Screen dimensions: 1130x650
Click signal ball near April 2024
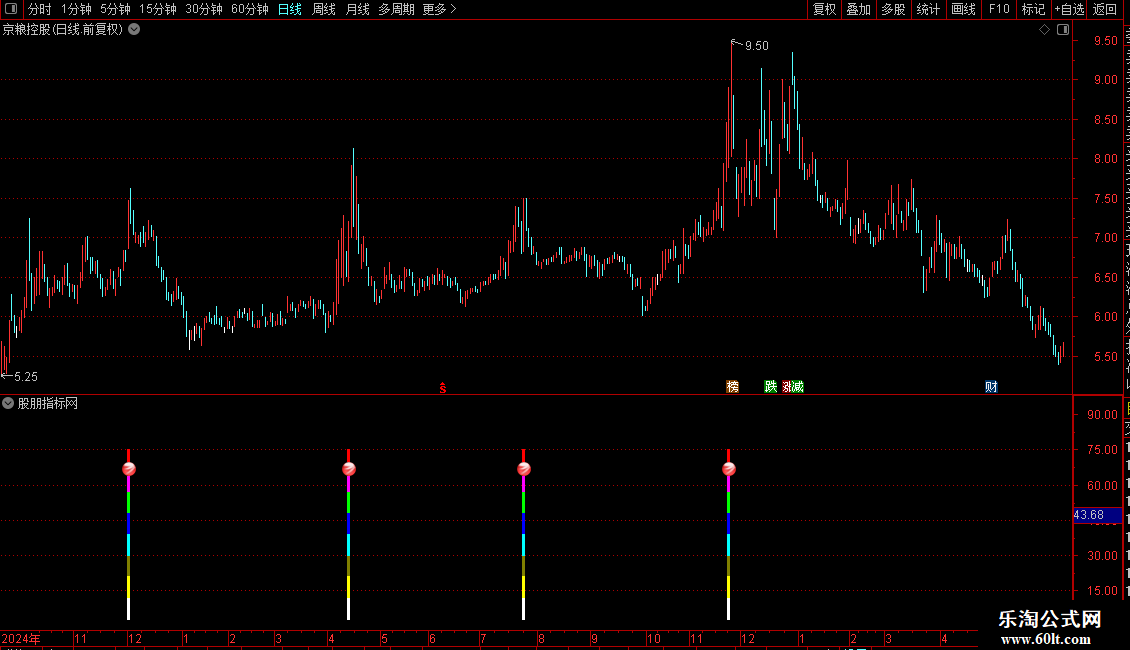point(349,469)
